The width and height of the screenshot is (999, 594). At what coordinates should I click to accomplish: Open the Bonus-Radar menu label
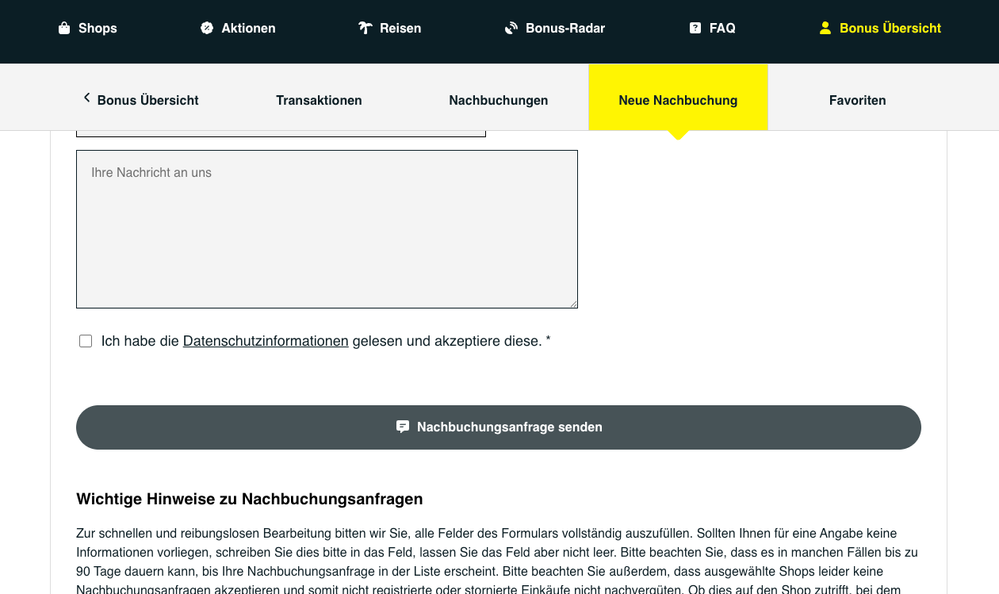tap(565, 28)
